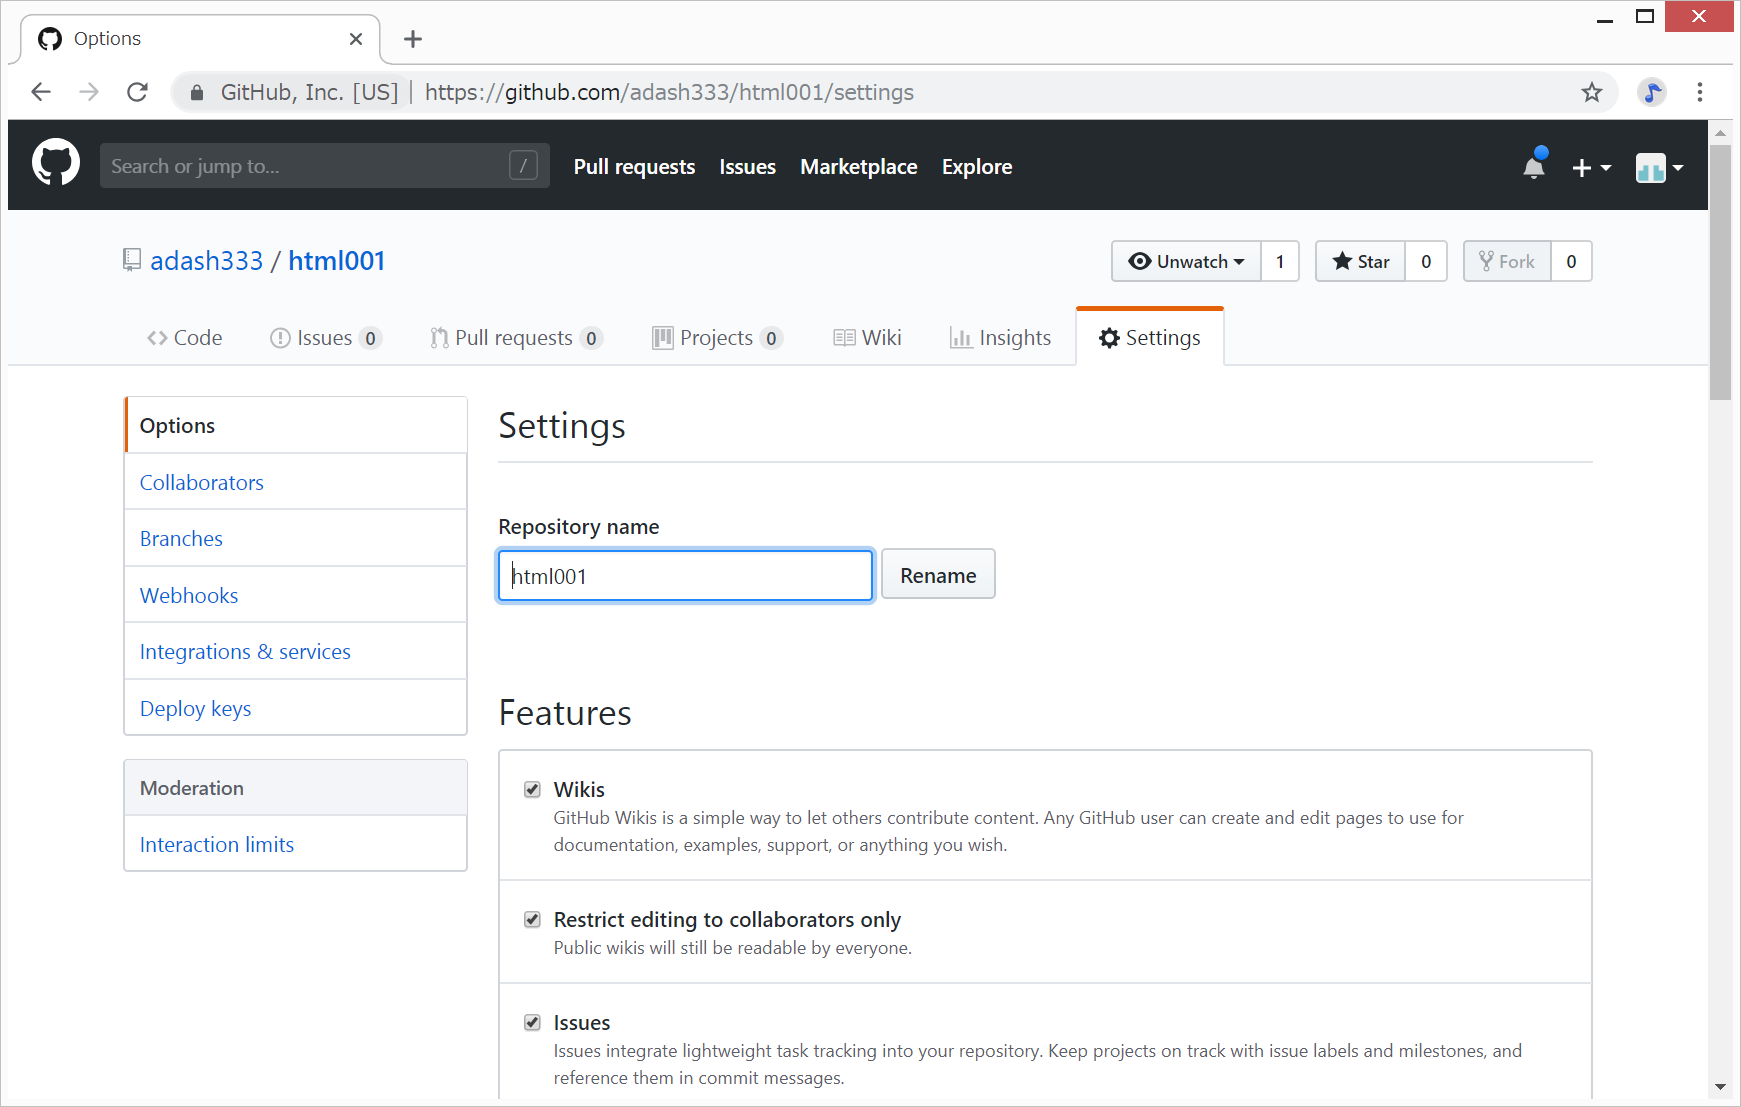Open the notifications bell
Viewport: 1741px width, 1107px height.
(1533, 166)
